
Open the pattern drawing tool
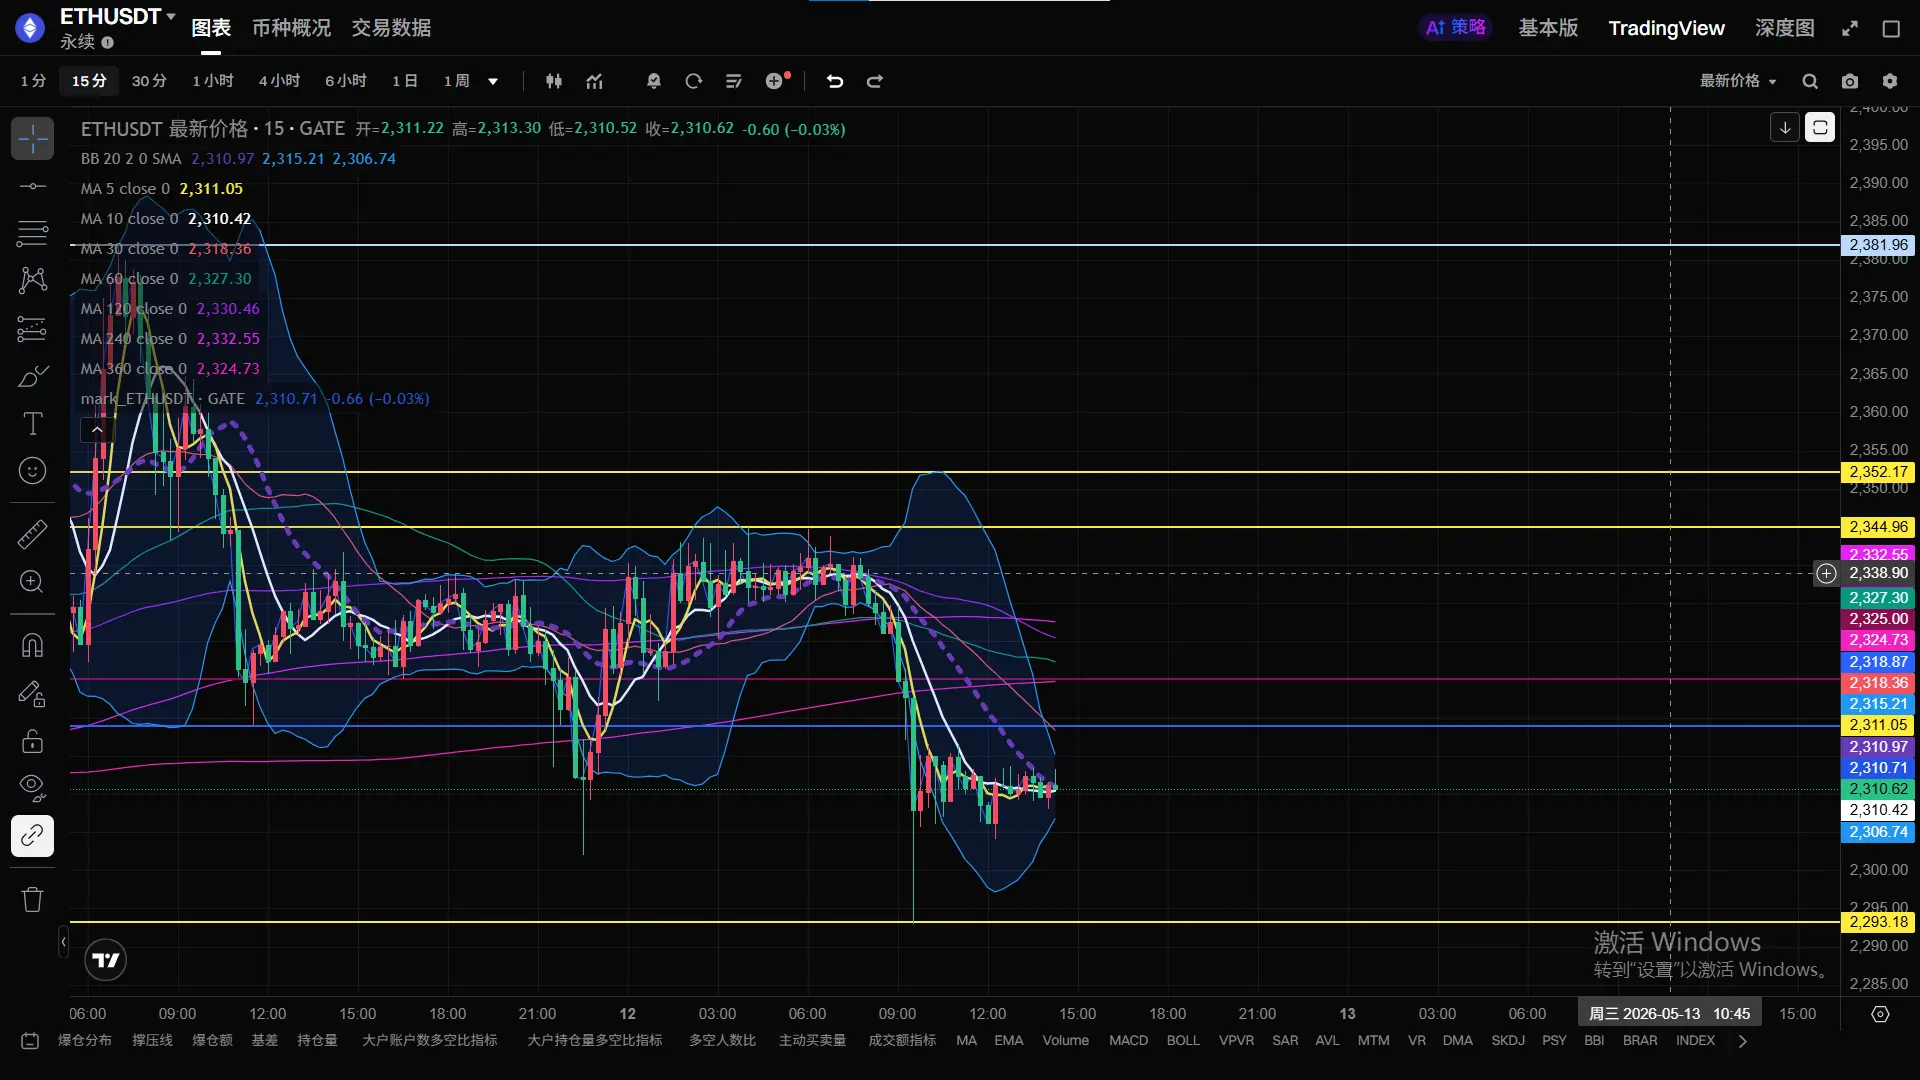32,280
